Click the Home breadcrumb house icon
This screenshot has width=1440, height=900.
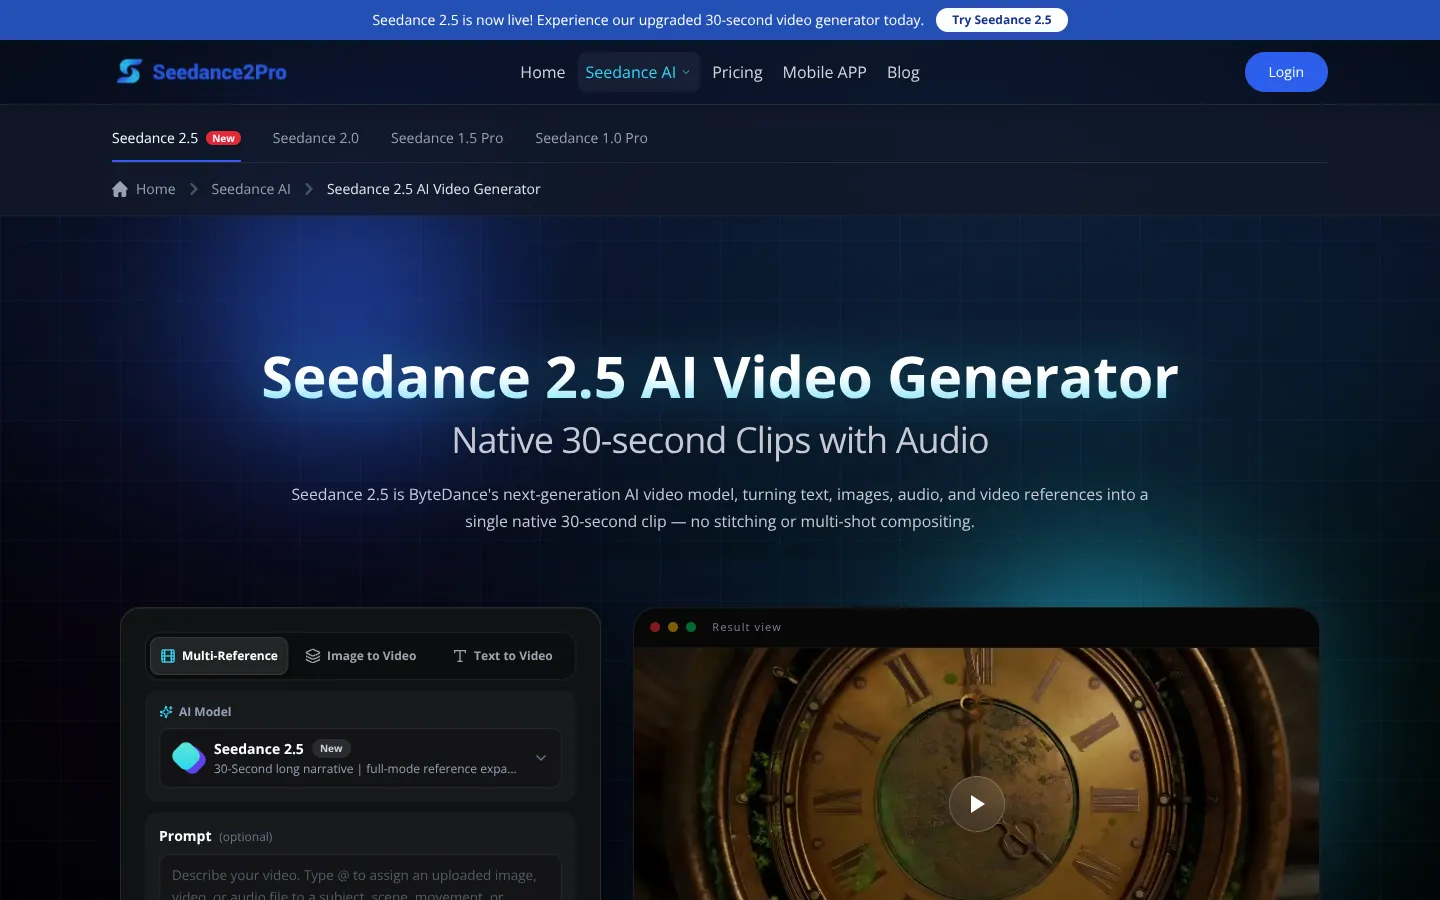tap(120, 189)
